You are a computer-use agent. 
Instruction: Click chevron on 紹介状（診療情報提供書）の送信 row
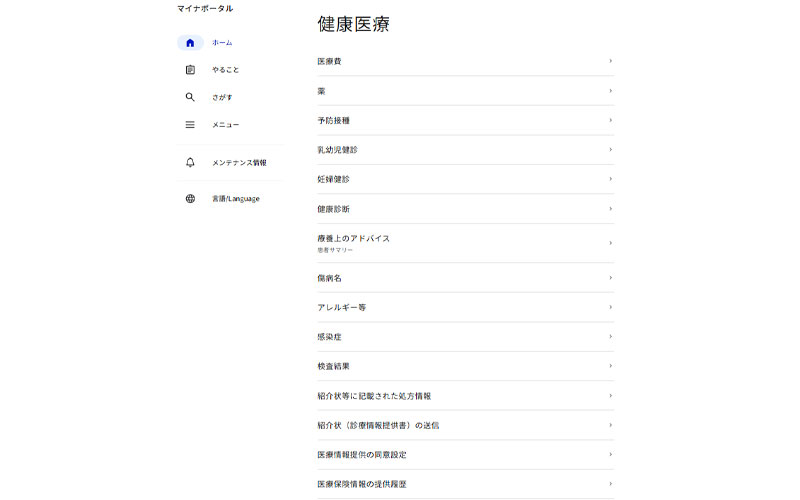tap(610, 425)
